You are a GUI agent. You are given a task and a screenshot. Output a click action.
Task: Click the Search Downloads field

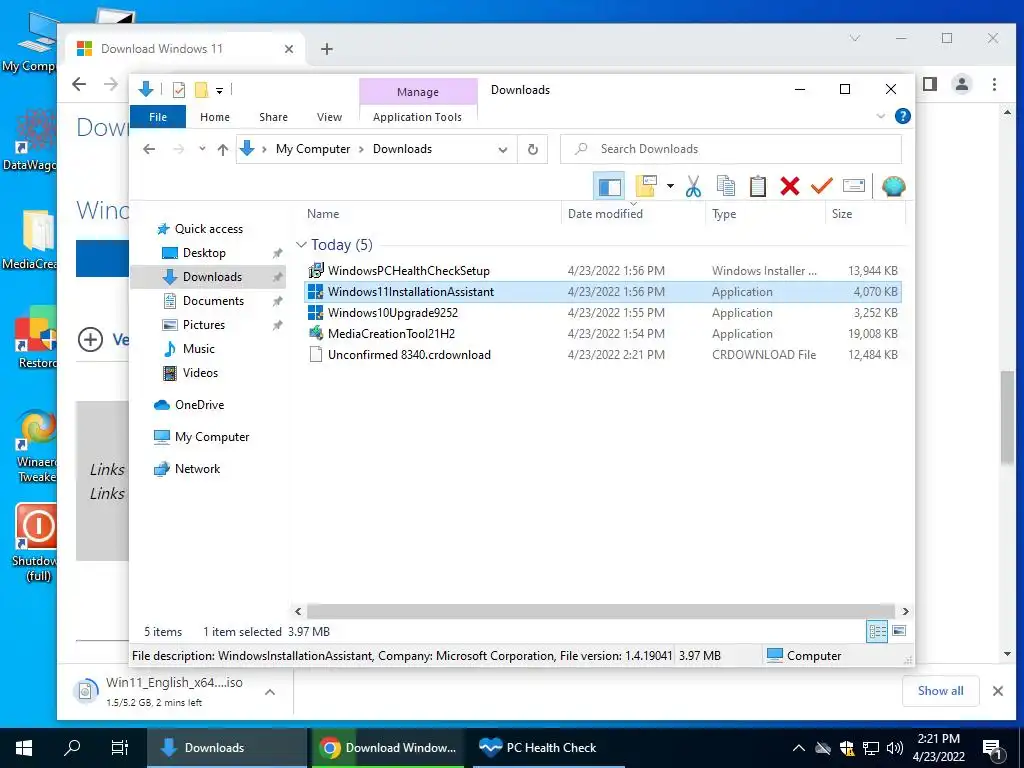tap(731, 149)
